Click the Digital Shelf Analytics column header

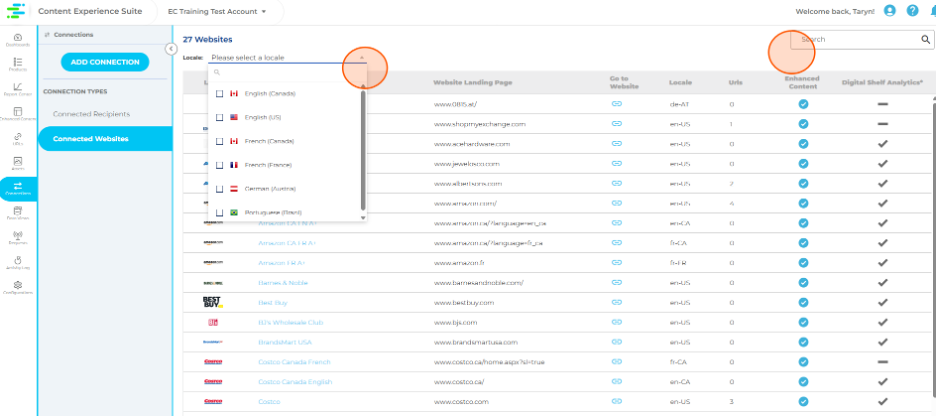(882, 82)
